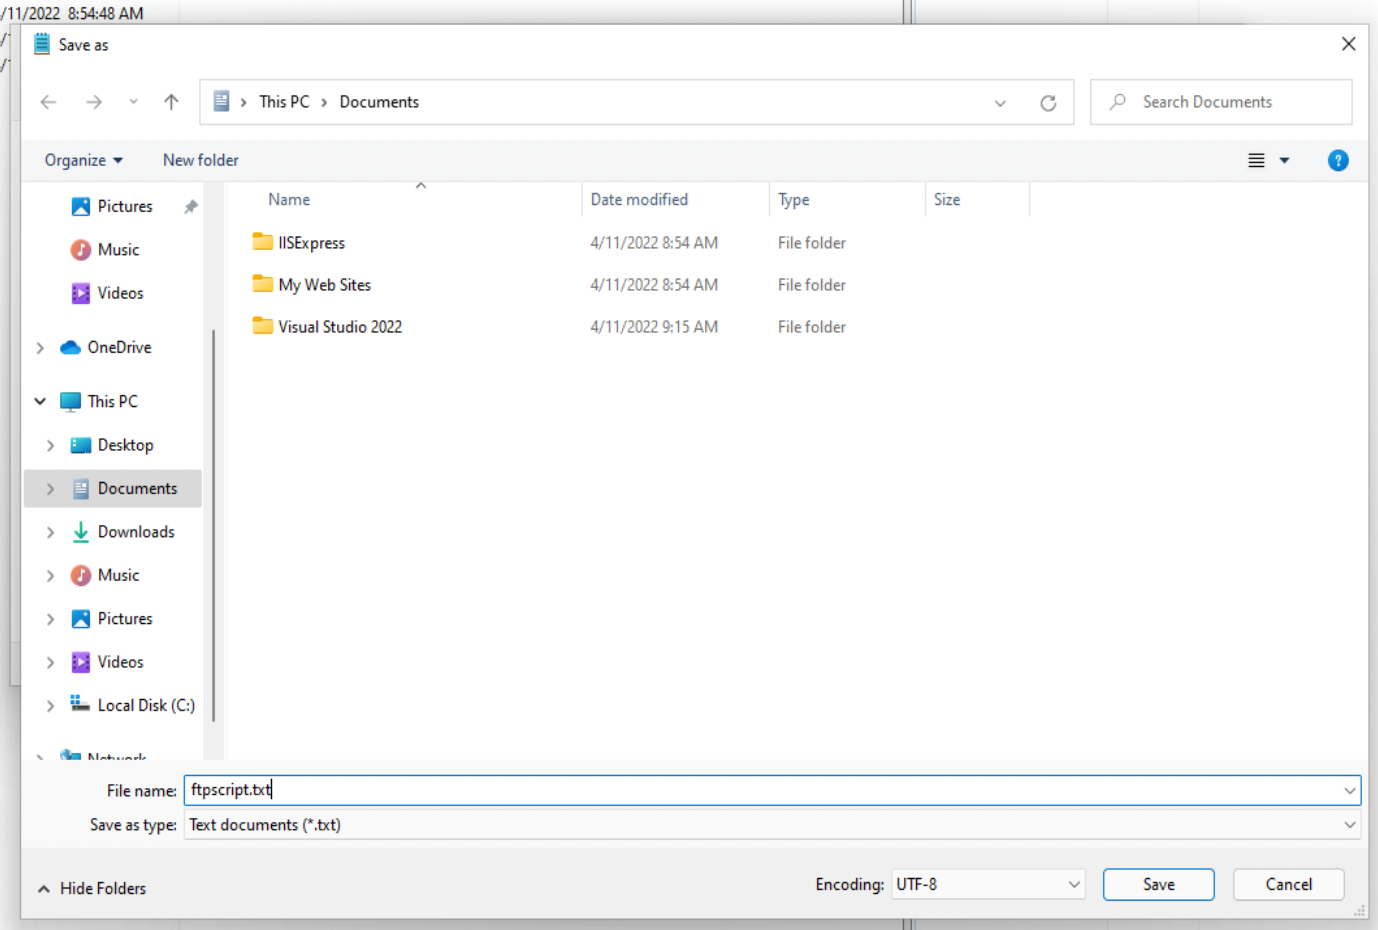Open the Encoding dropdown
Viewport: 1378px width, 930px height.
tap(988, 884)
